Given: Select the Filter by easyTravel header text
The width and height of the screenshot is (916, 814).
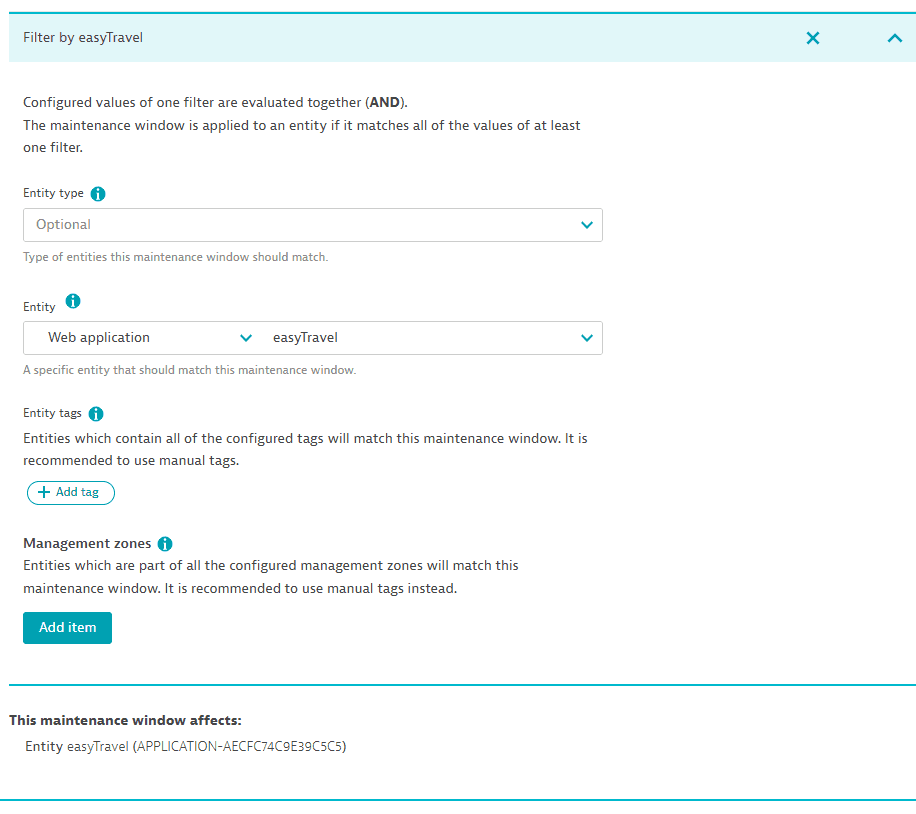Looking at the screenshot, I should [83, 37].
